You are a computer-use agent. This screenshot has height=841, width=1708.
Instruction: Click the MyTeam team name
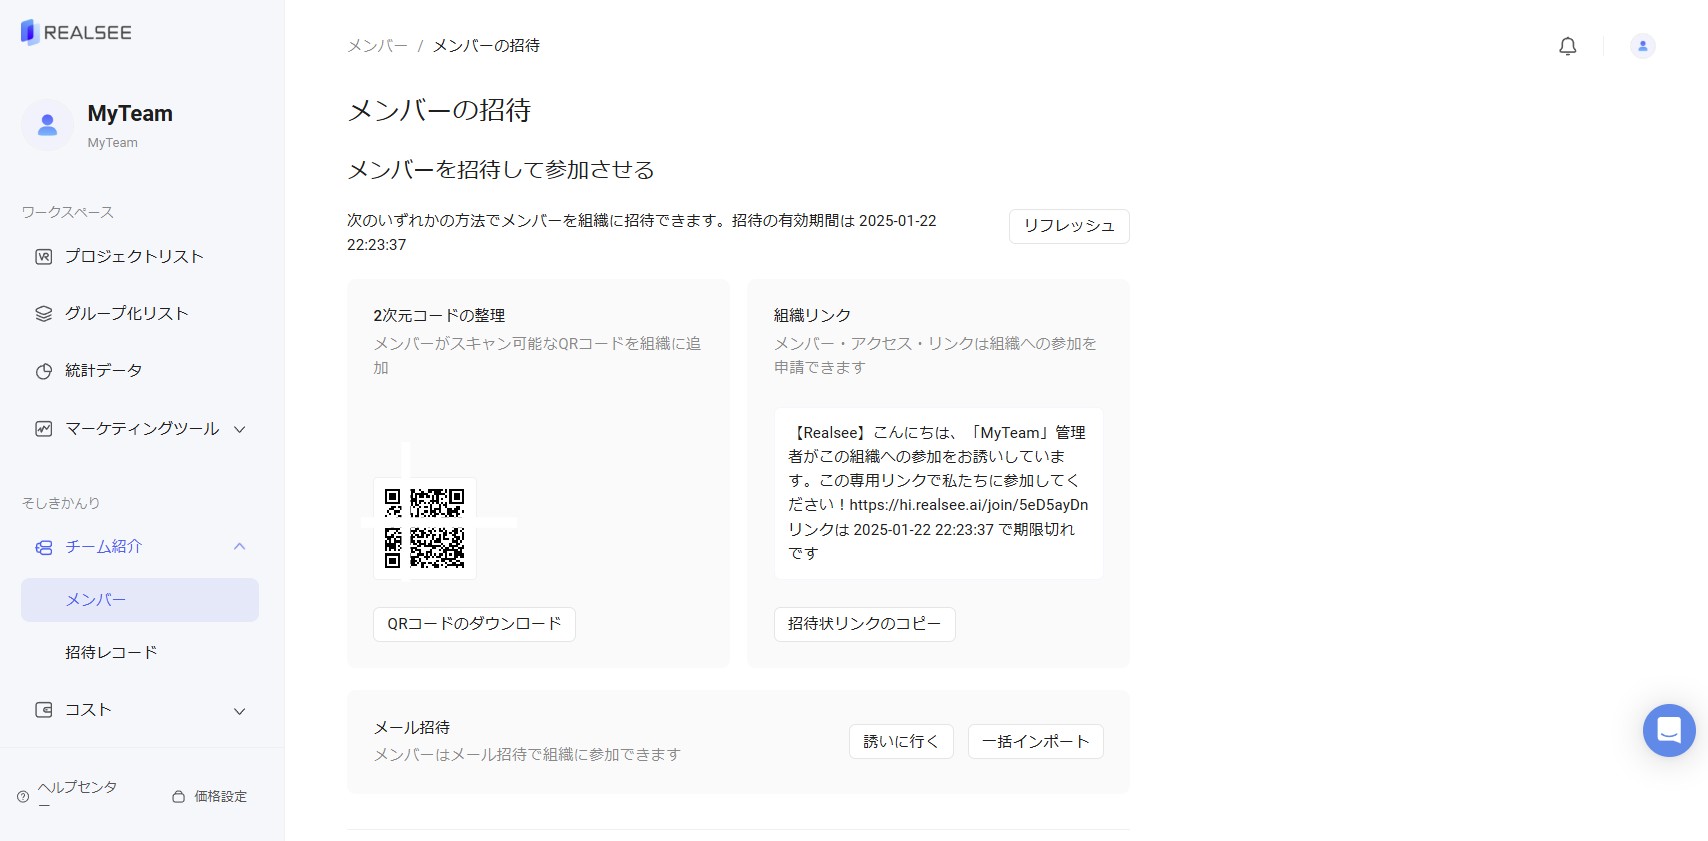[130, 114]
